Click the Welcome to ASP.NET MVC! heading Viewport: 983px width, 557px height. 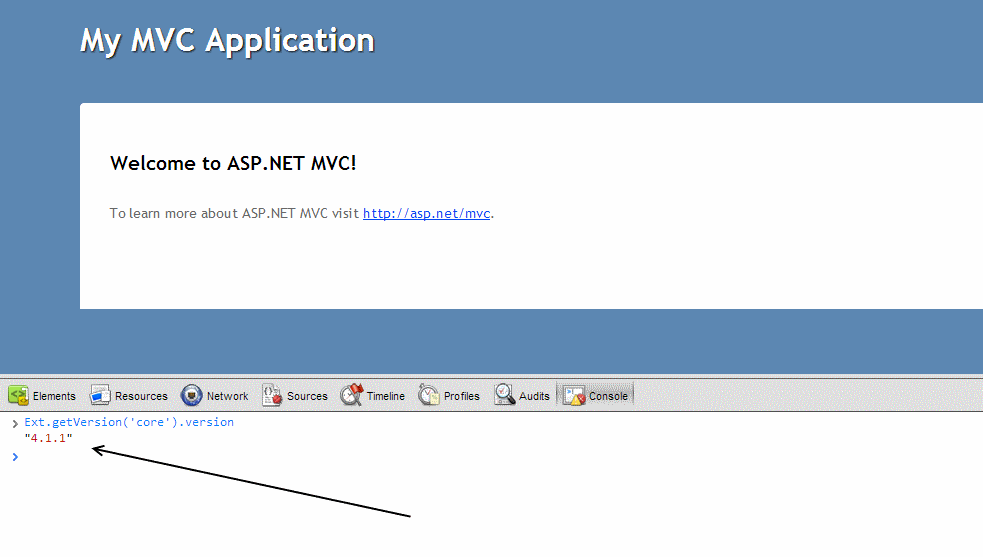pyautogui.click(x=233, y=163)
